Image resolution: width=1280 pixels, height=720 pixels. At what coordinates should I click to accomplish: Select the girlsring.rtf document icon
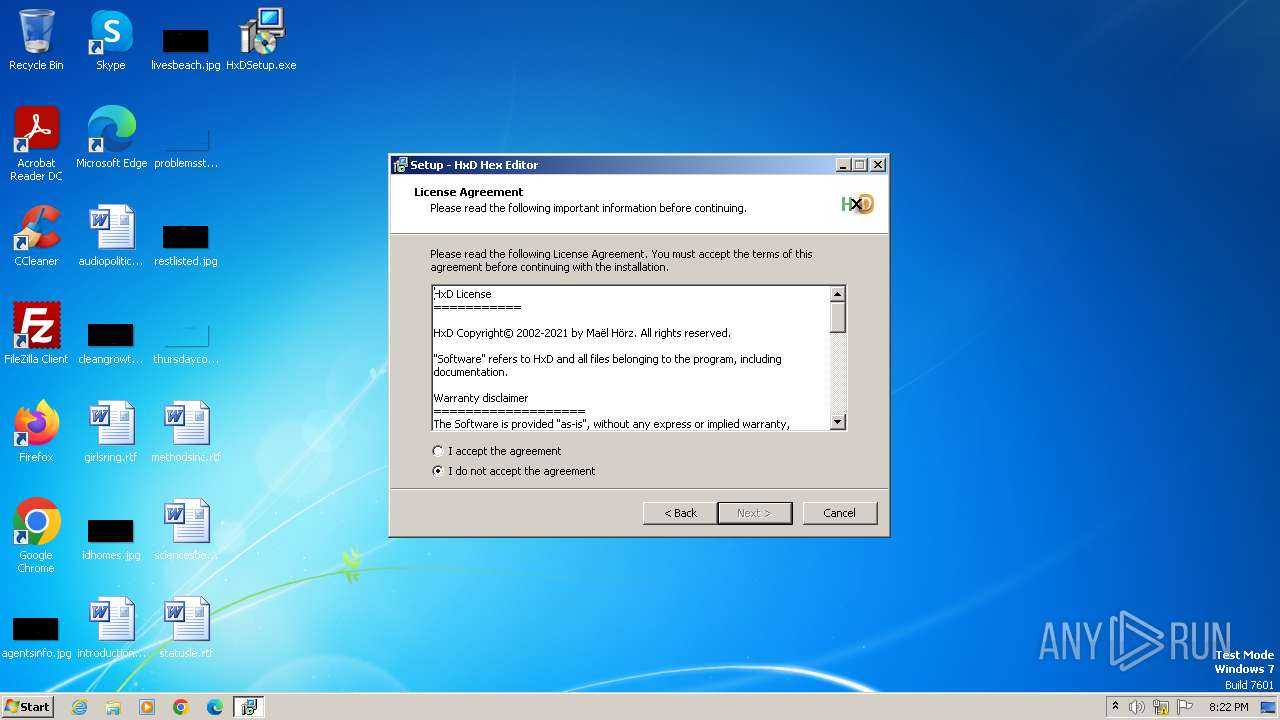pos(111,432)
